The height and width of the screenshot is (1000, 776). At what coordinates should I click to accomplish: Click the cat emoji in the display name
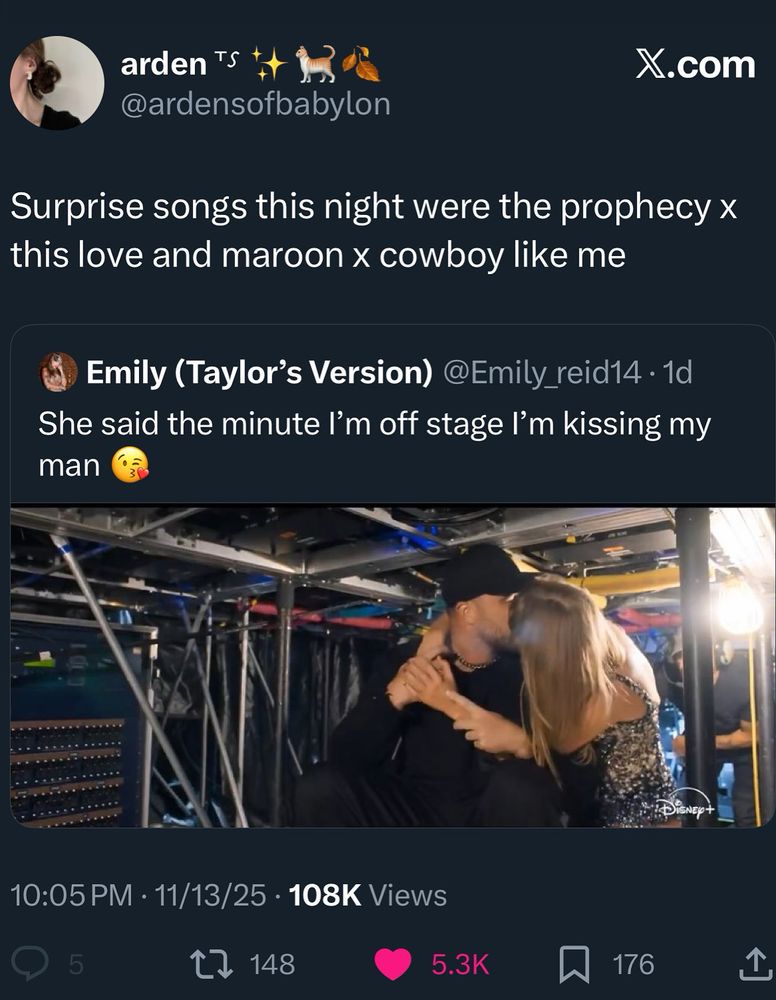coord(315,64)
